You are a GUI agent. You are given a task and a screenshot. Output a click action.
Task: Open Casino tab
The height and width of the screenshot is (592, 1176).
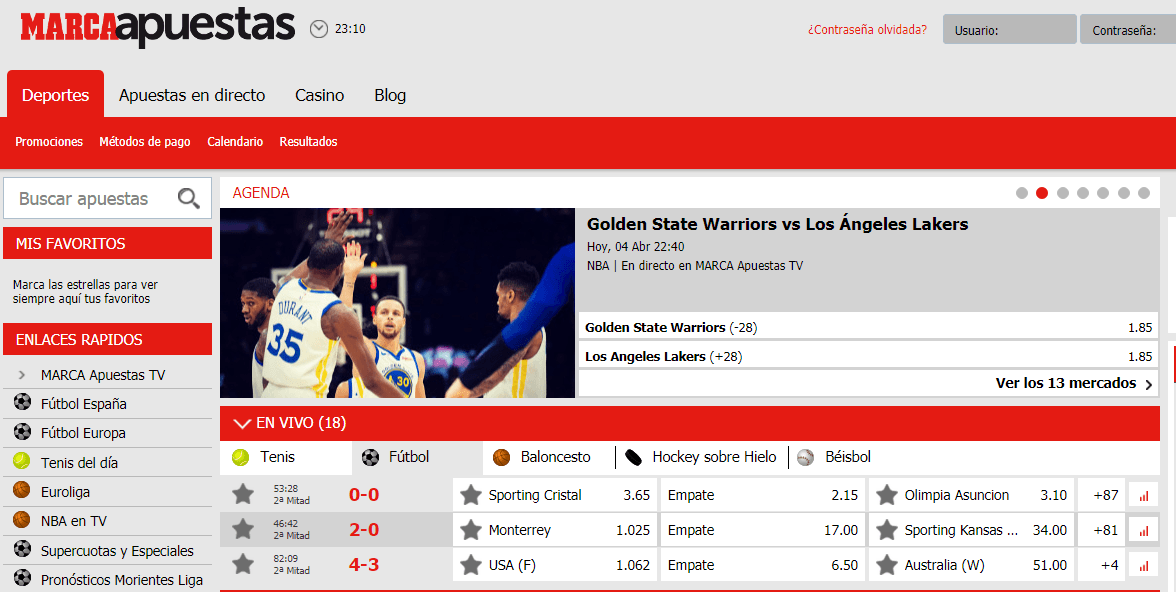coord(320,95)
